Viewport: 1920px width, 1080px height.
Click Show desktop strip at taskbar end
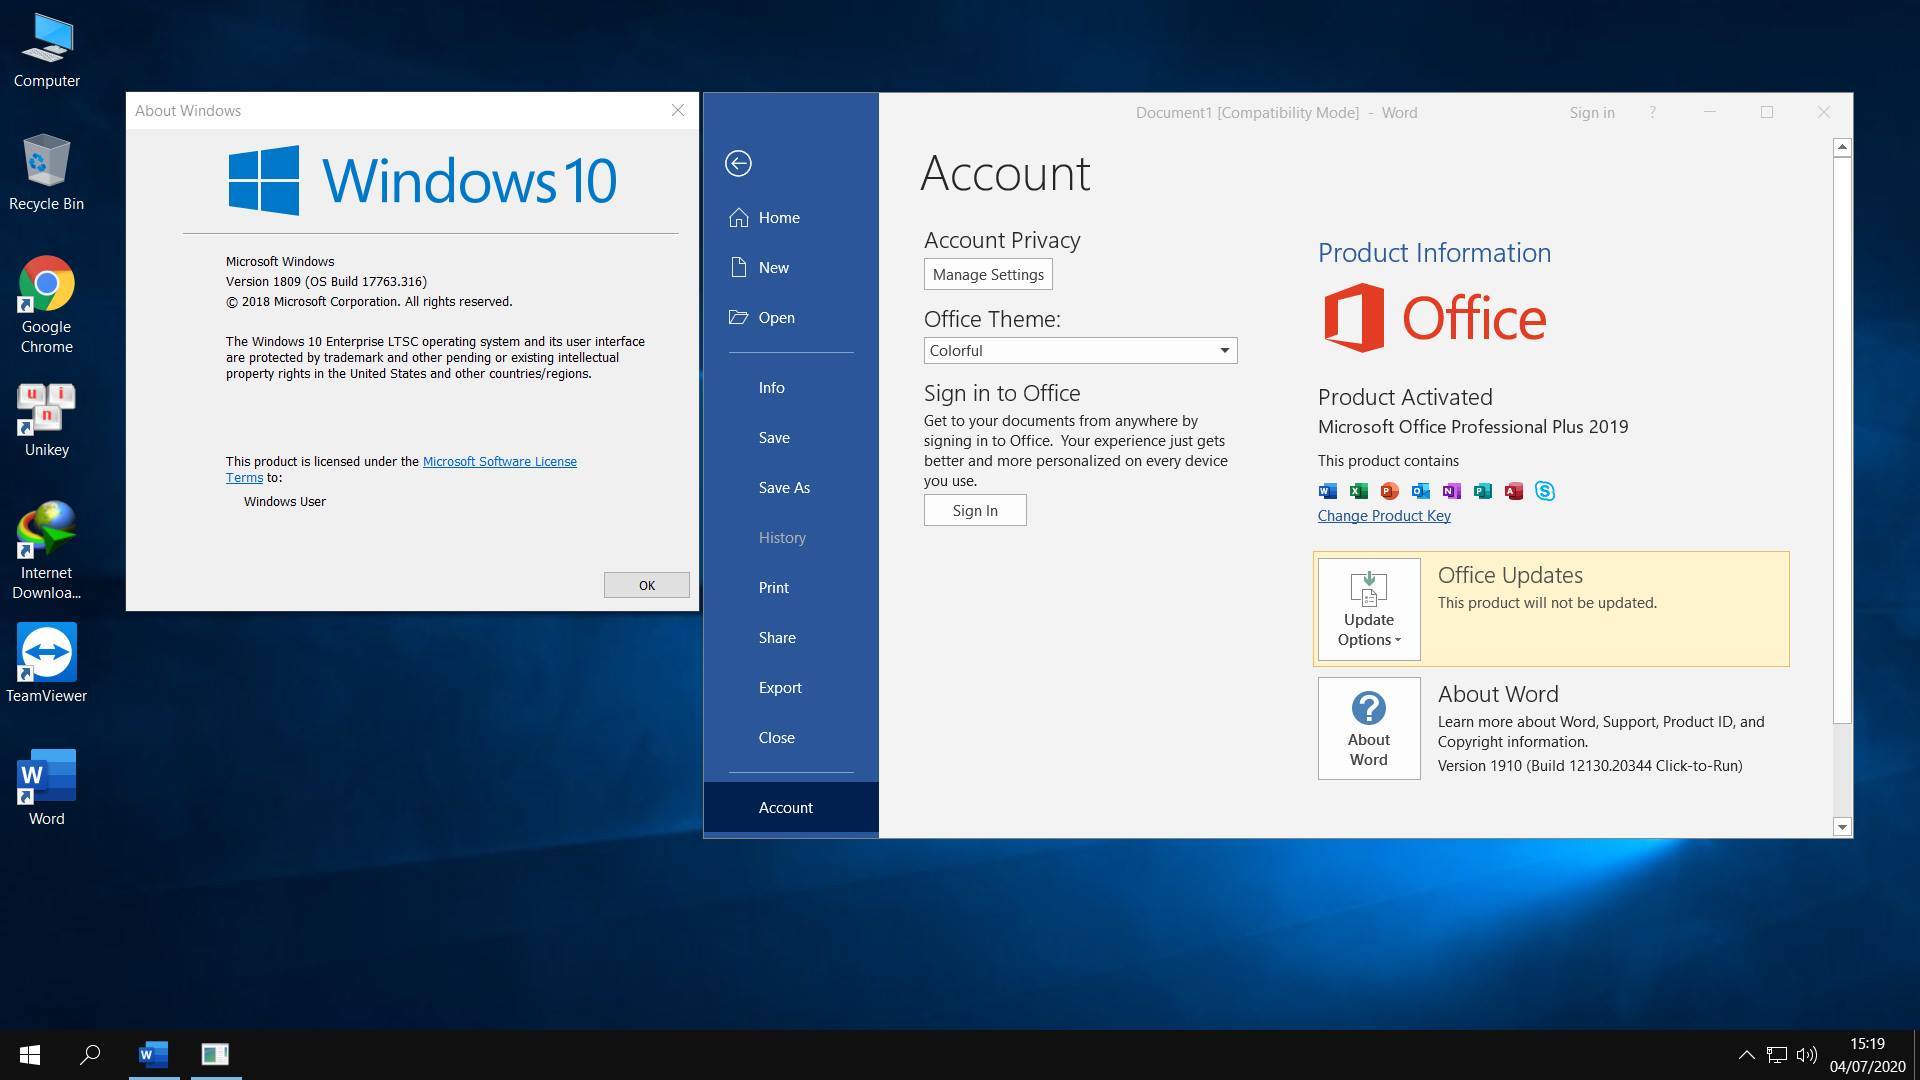click(1915, 1055)
